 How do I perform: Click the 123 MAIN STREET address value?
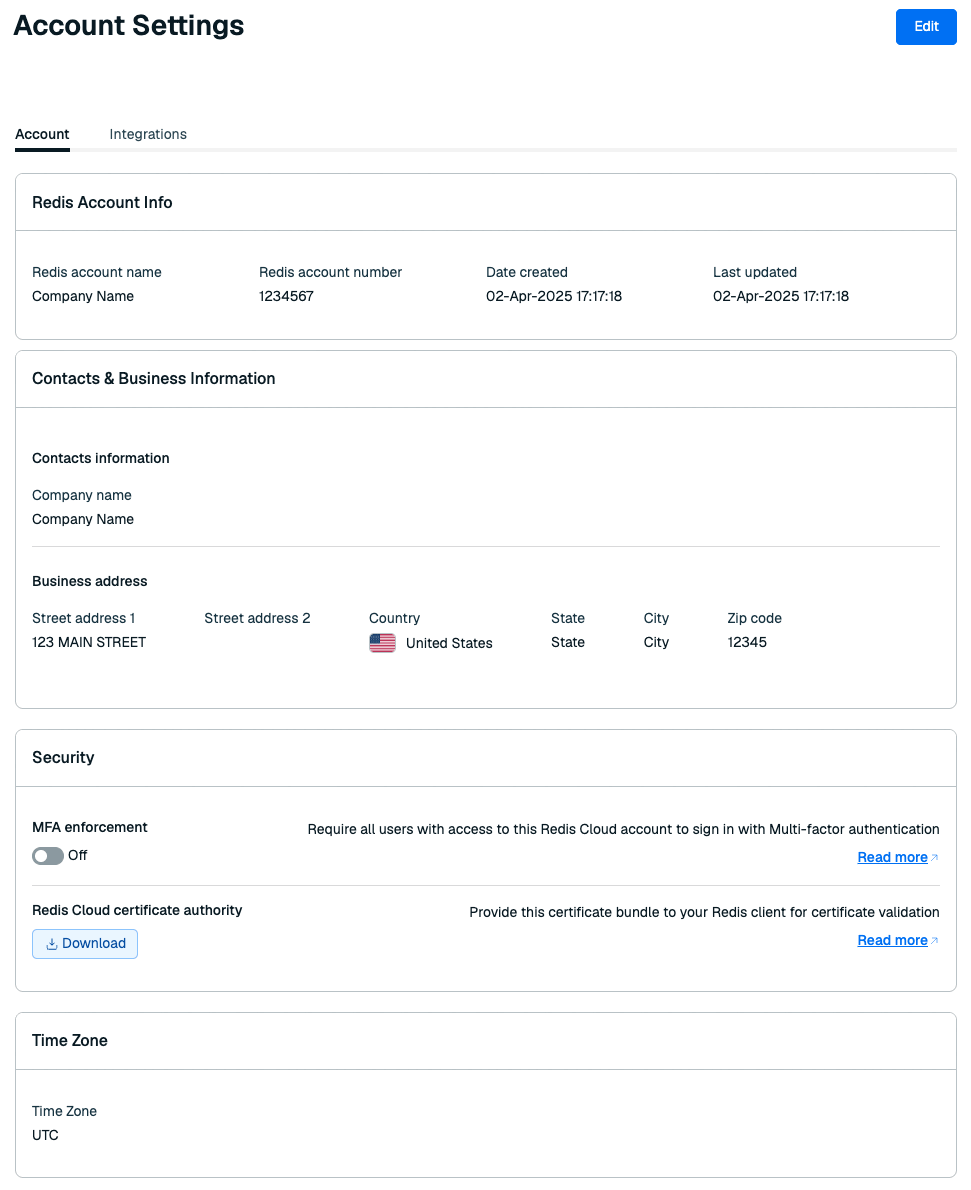pyautogui.click(x=89, y=642)
